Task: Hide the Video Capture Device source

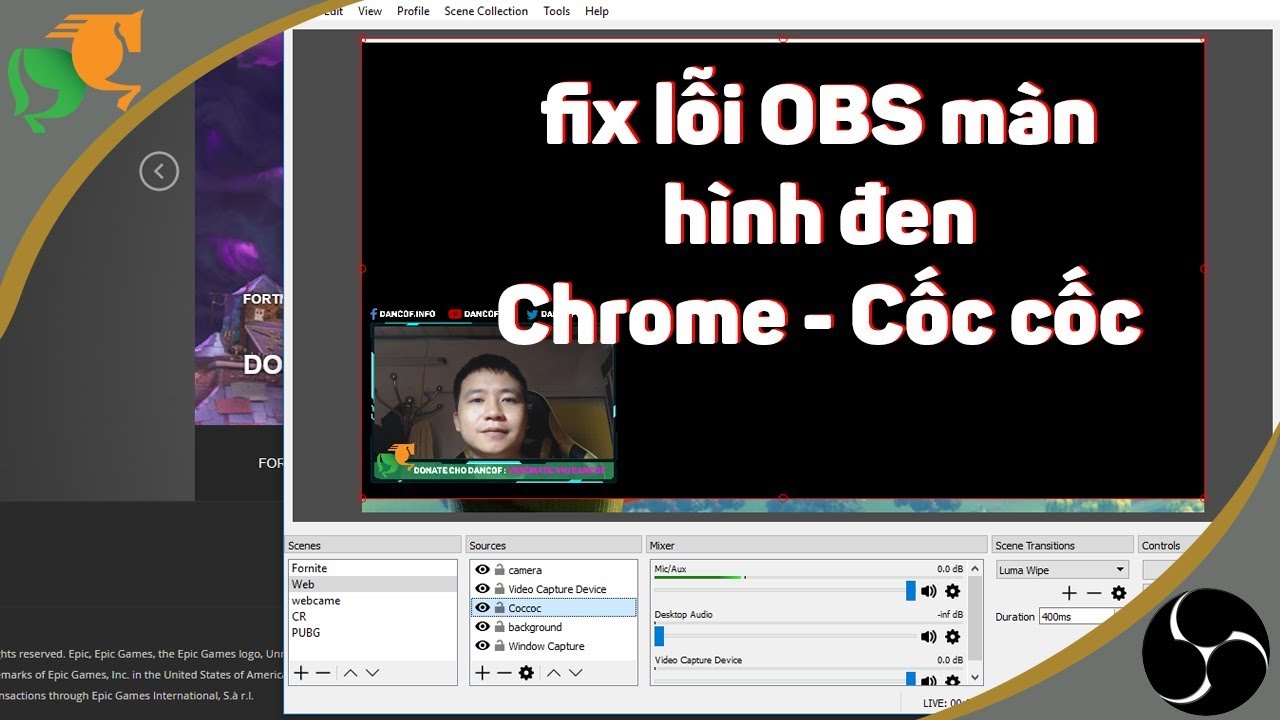Action: 482,589
